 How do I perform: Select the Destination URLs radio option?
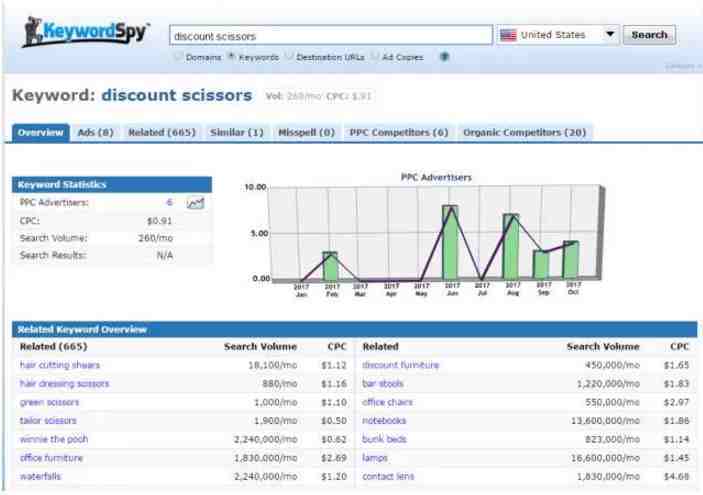tap(289, 57)
